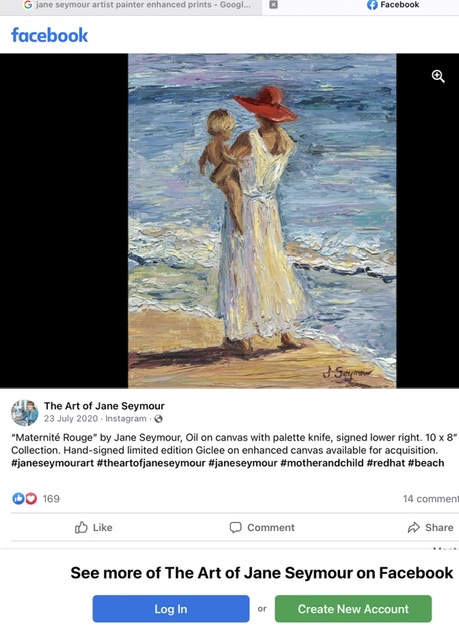Click the 23 July 2020 post date
Screen dimensions: 459x640
[71, 419]
